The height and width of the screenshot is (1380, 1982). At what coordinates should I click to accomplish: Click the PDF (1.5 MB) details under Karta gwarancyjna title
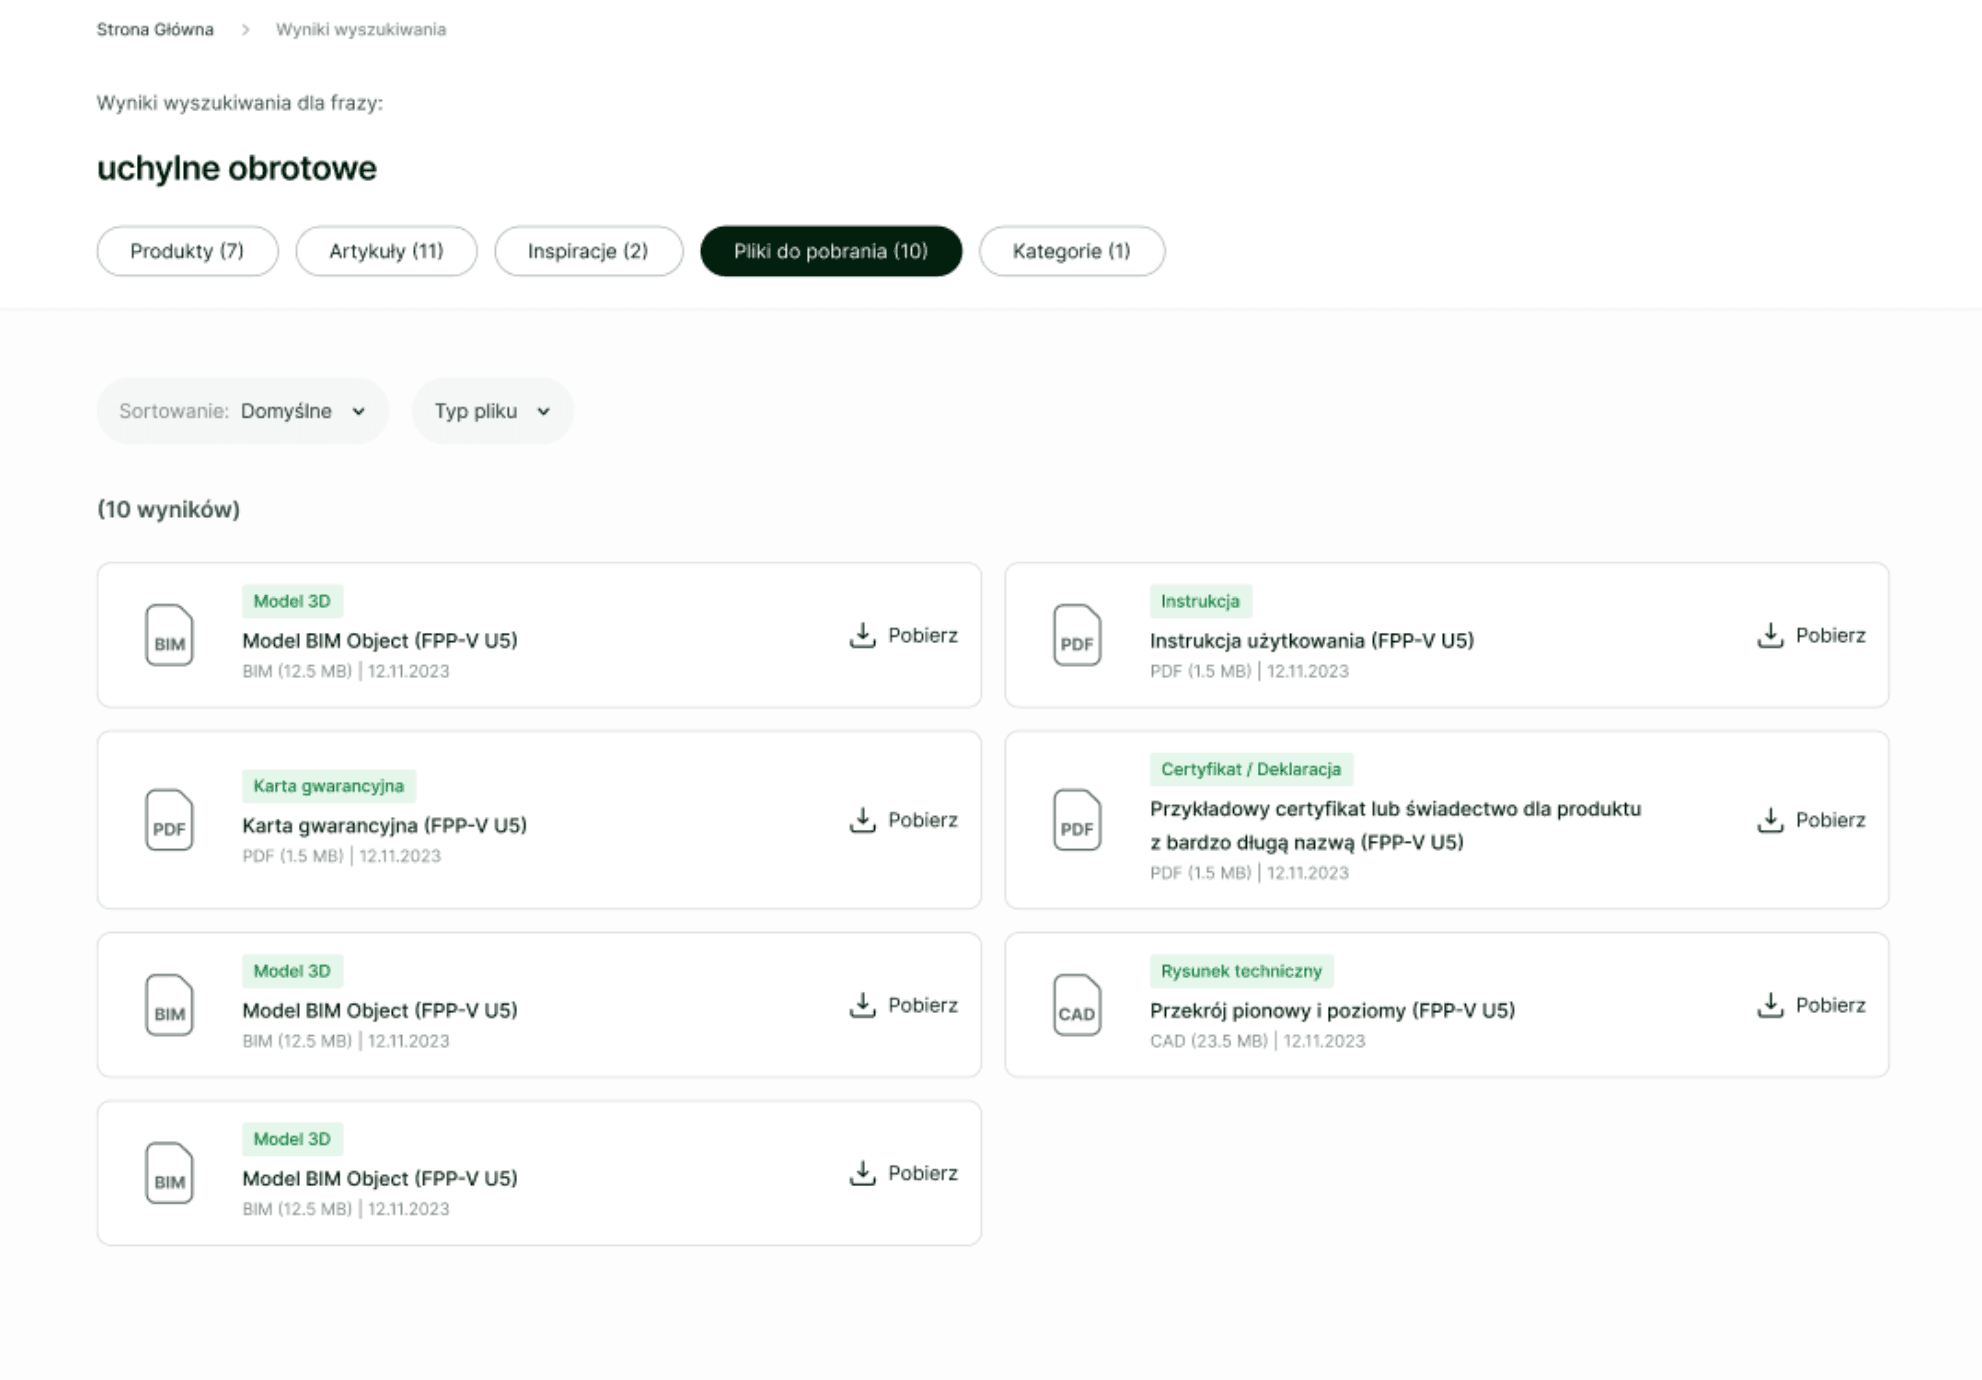tap(341, 856)
